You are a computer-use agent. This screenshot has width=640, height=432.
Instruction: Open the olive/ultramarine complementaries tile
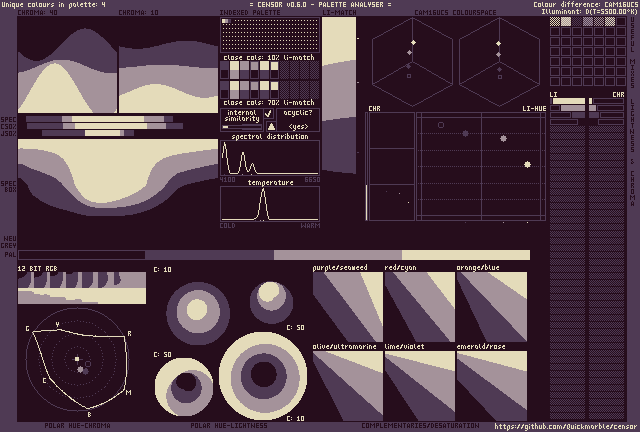click(x=348, y=386)
